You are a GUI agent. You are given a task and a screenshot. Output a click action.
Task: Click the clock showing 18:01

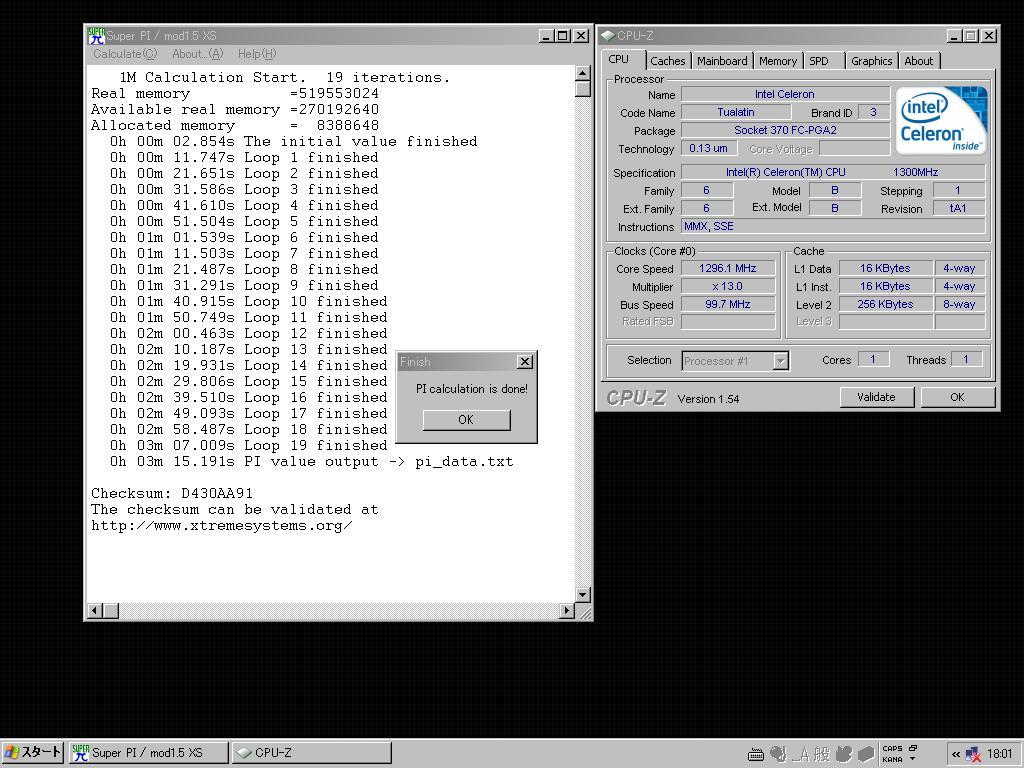point(999,754)
